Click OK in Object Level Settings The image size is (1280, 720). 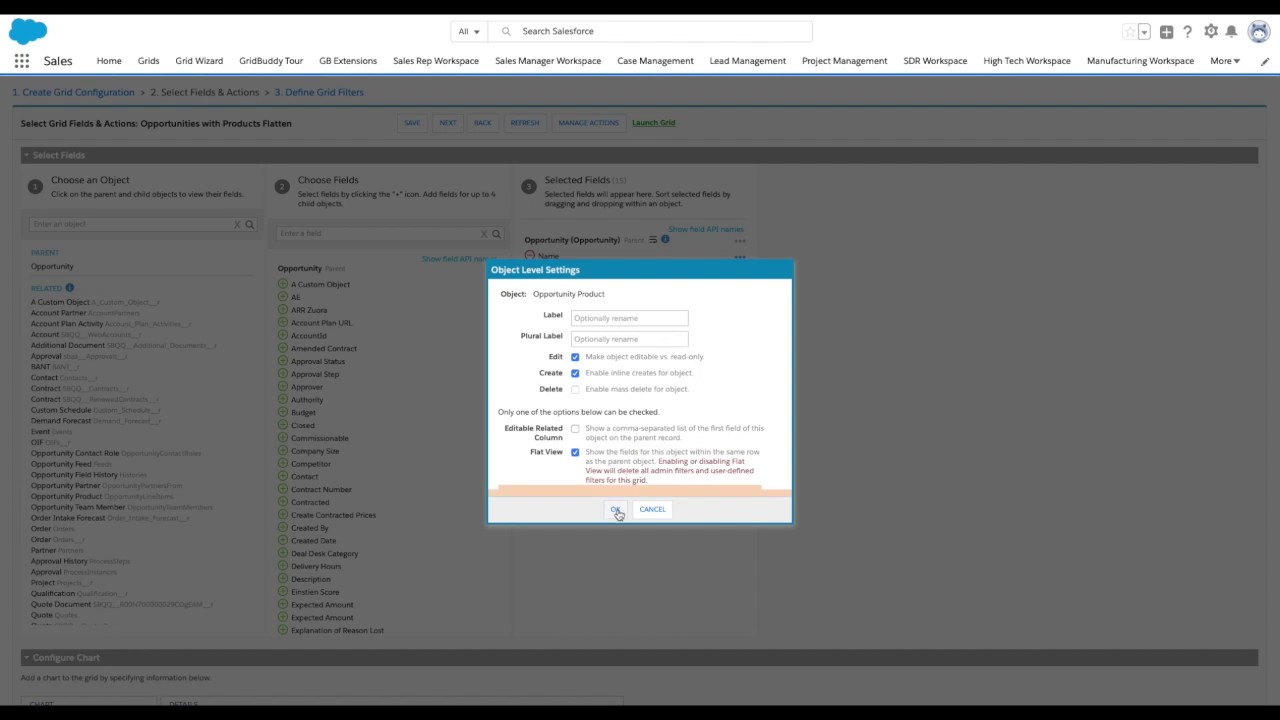tap(616, 509)
